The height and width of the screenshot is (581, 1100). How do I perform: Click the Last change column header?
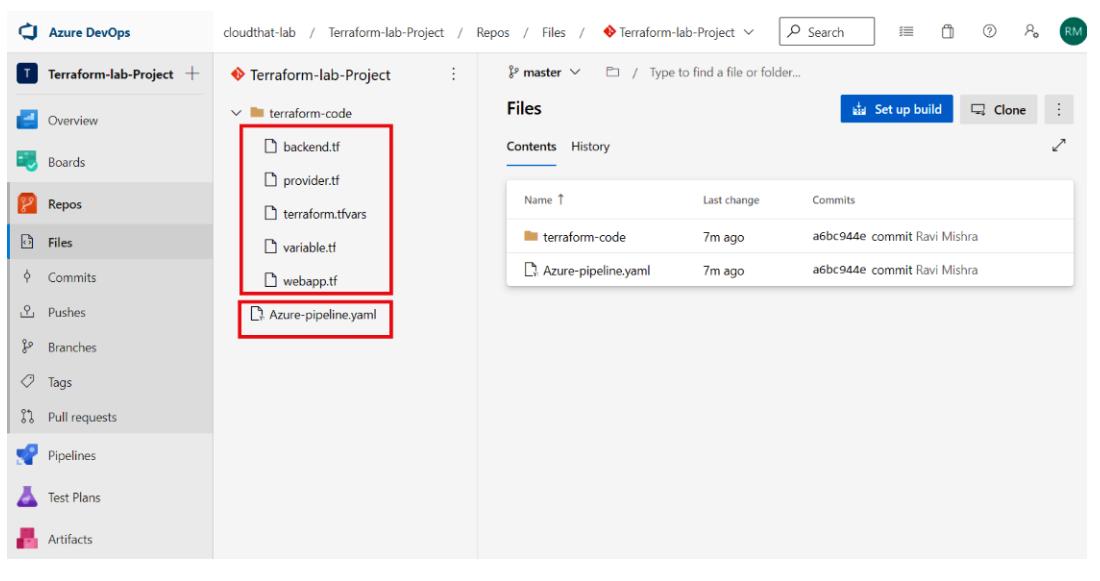tap(731, 200)
